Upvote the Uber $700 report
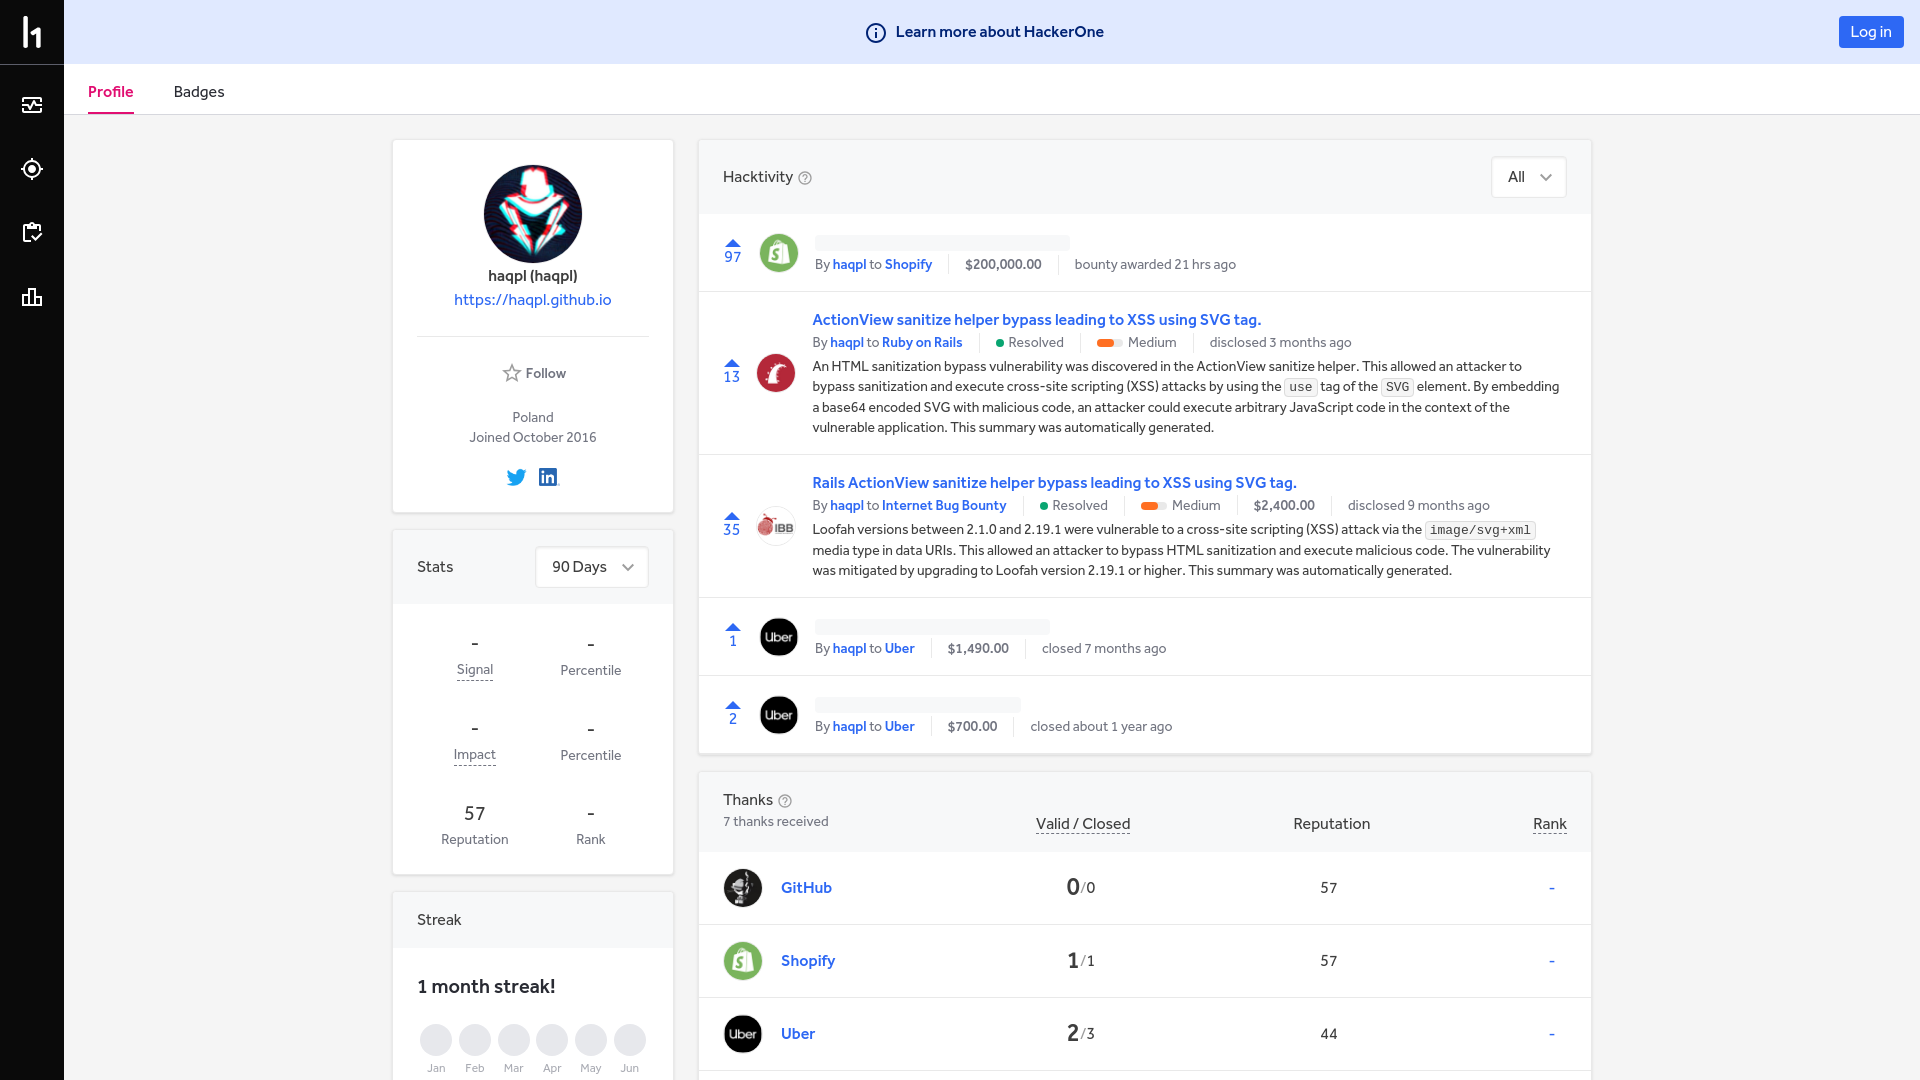1920x1080 pixels. (733, 705)
